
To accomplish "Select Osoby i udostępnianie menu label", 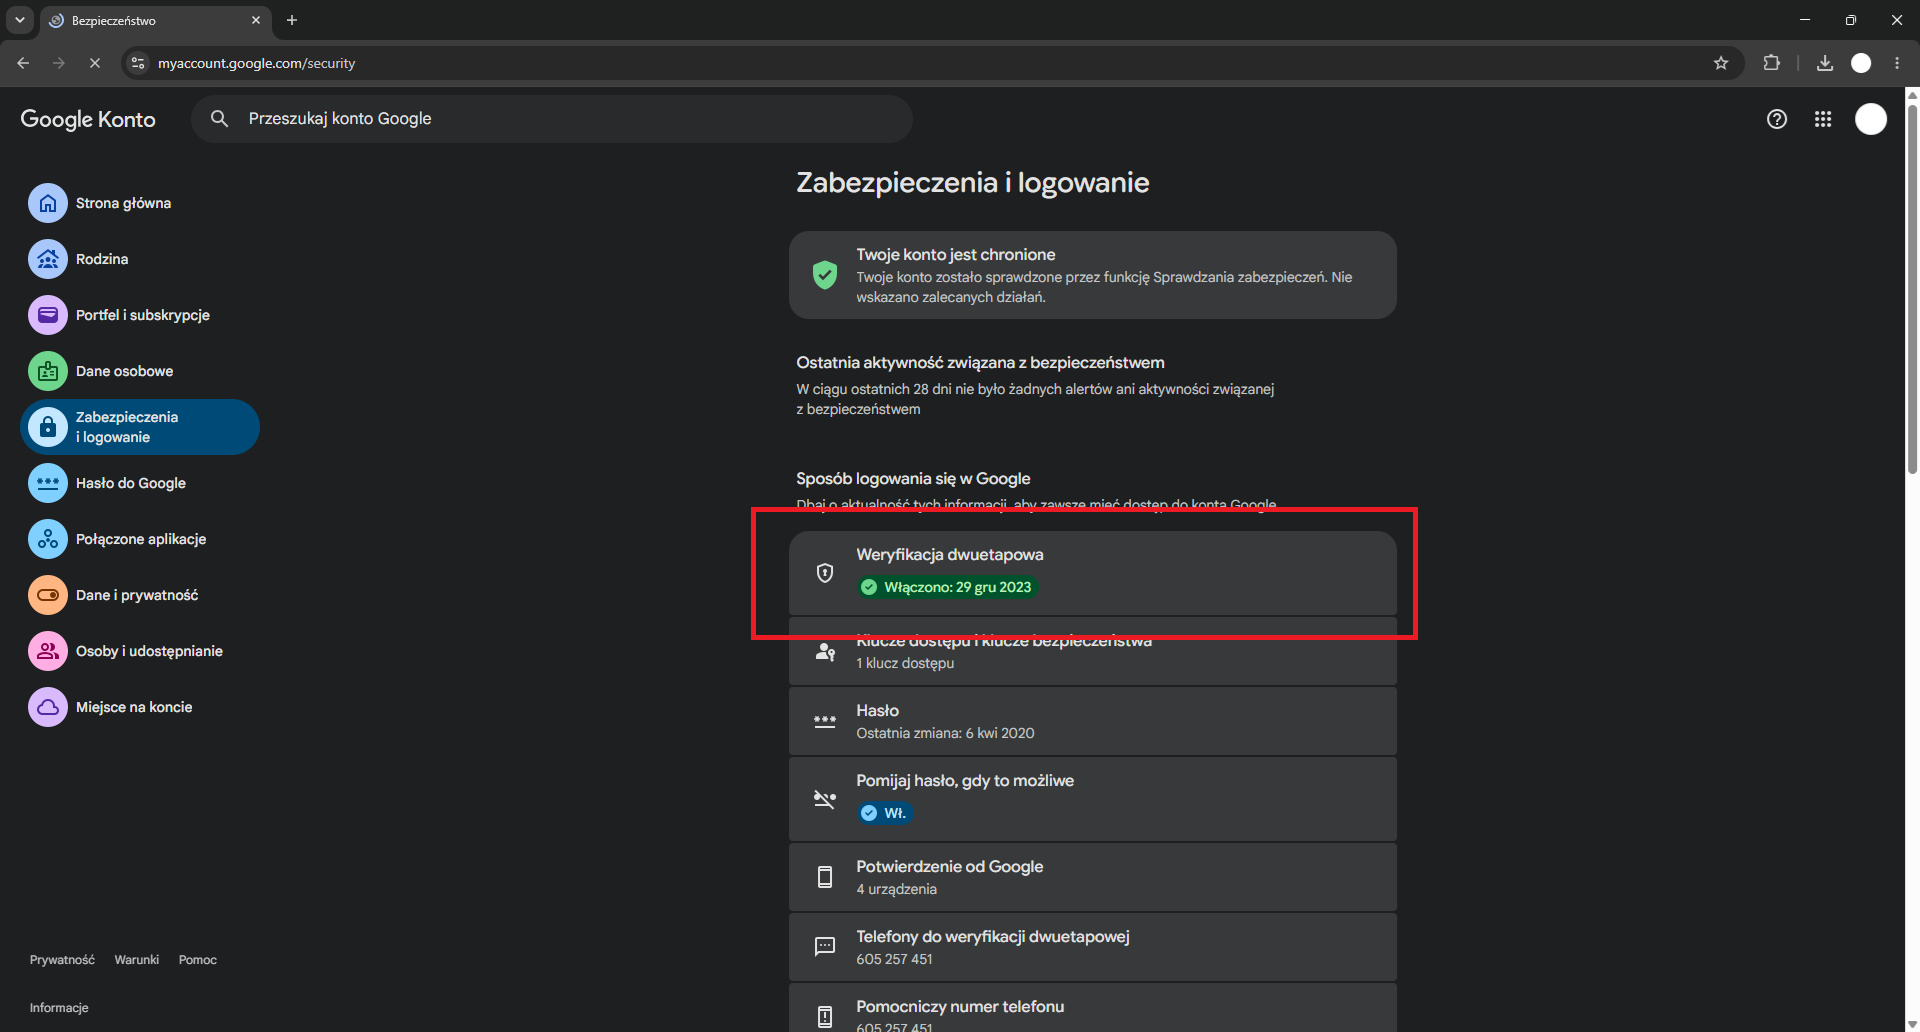I will tap(149, 651).
